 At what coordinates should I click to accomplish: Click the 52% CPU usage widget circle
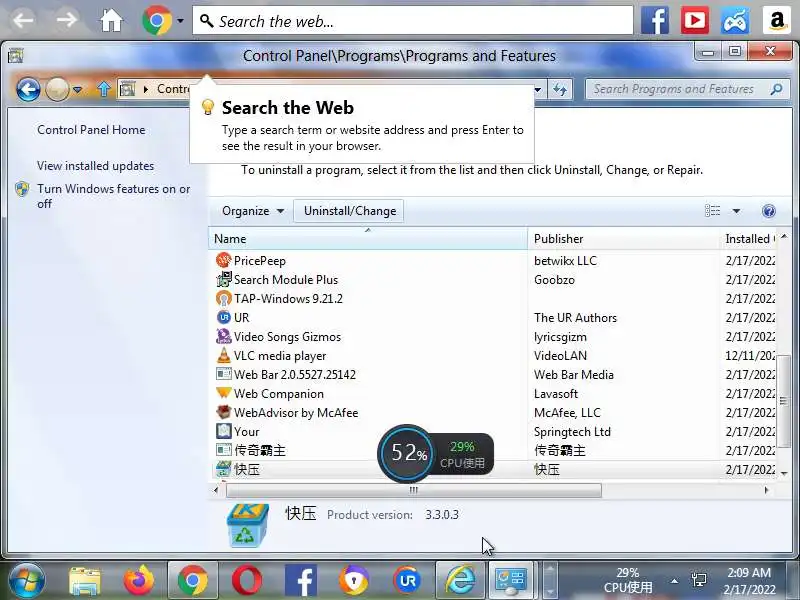click(406, 453)
